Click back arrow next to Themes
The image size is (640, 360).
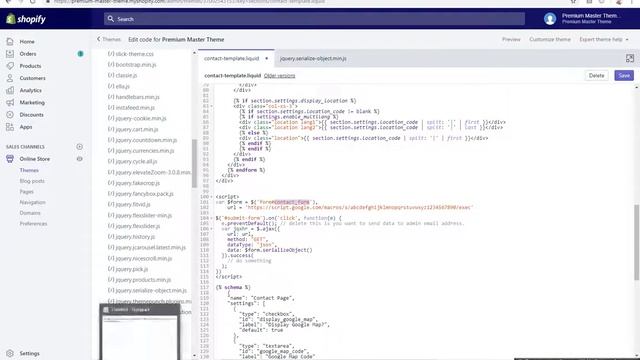[98, 39]
